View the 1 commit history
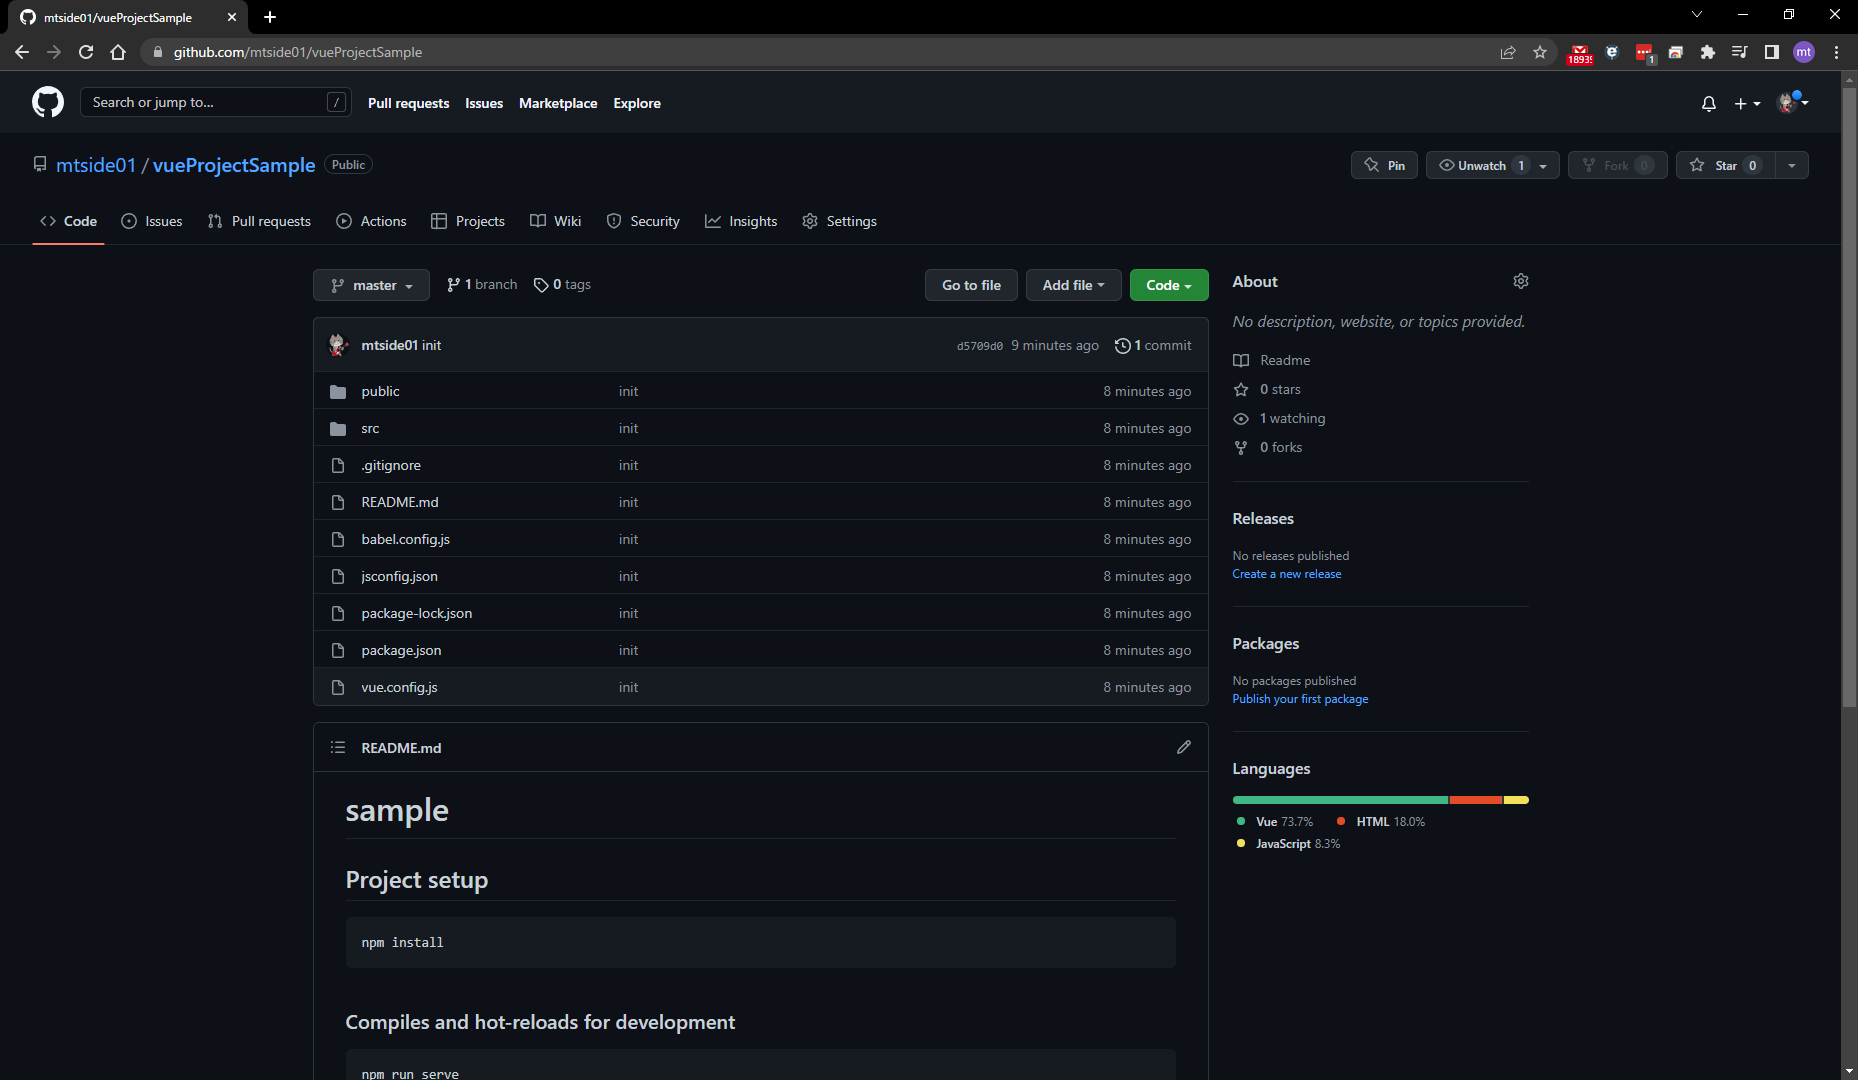 [x=1153, y=345]
